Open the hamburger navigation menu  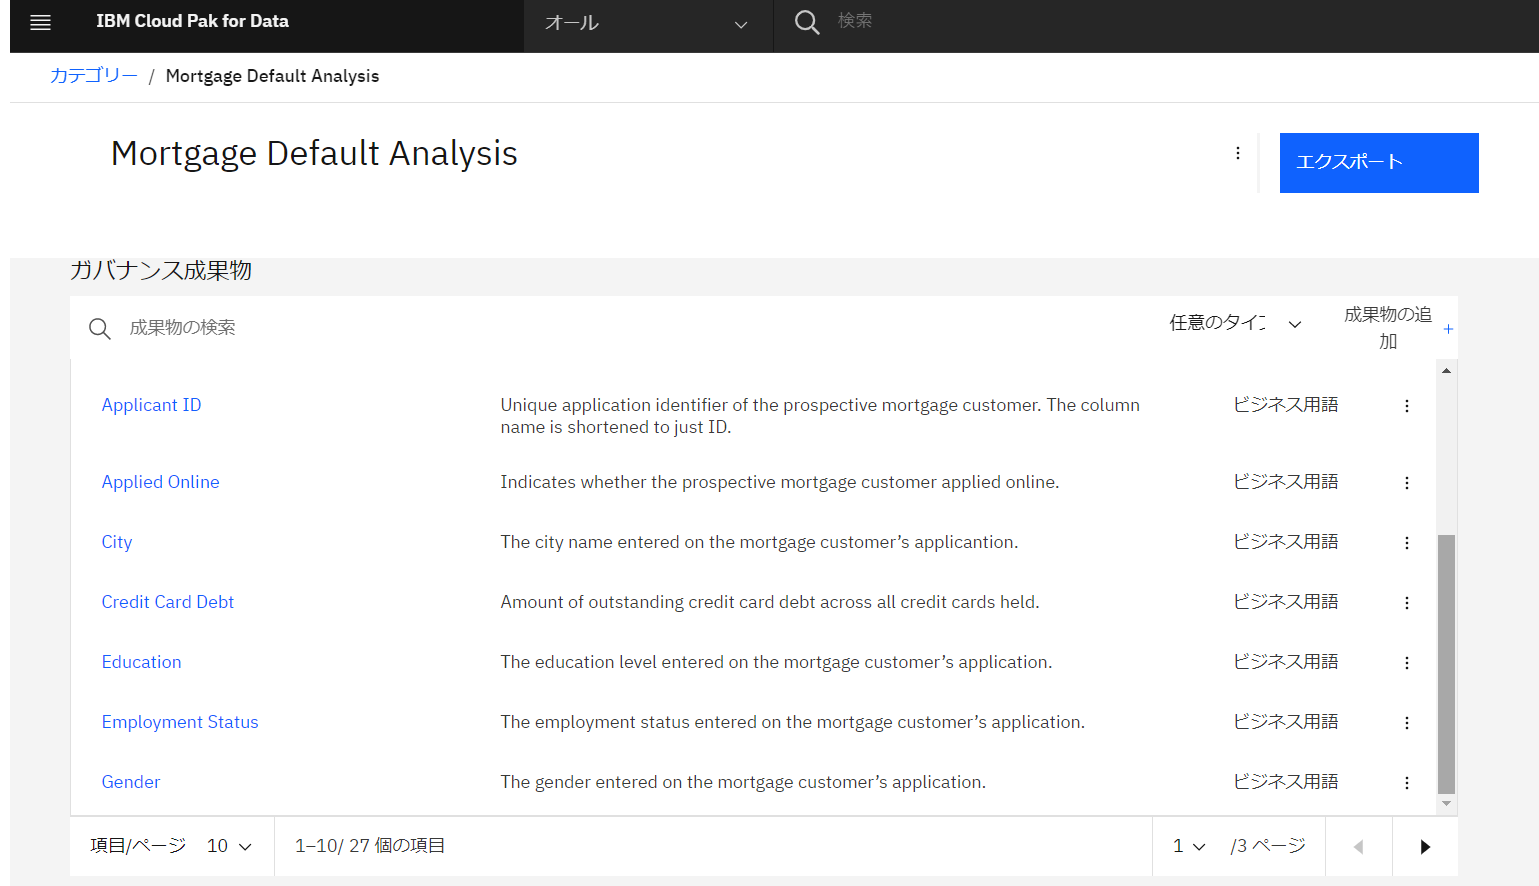pyautogui.click(x=40, y=22)
